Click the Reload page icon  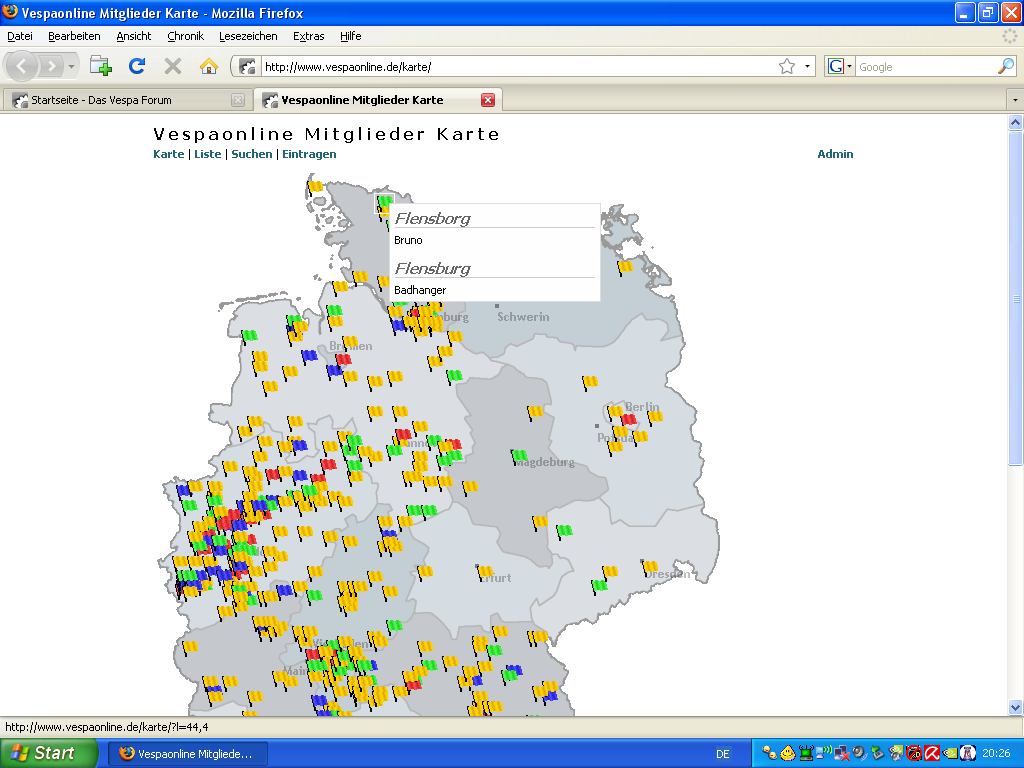point(137,66)
